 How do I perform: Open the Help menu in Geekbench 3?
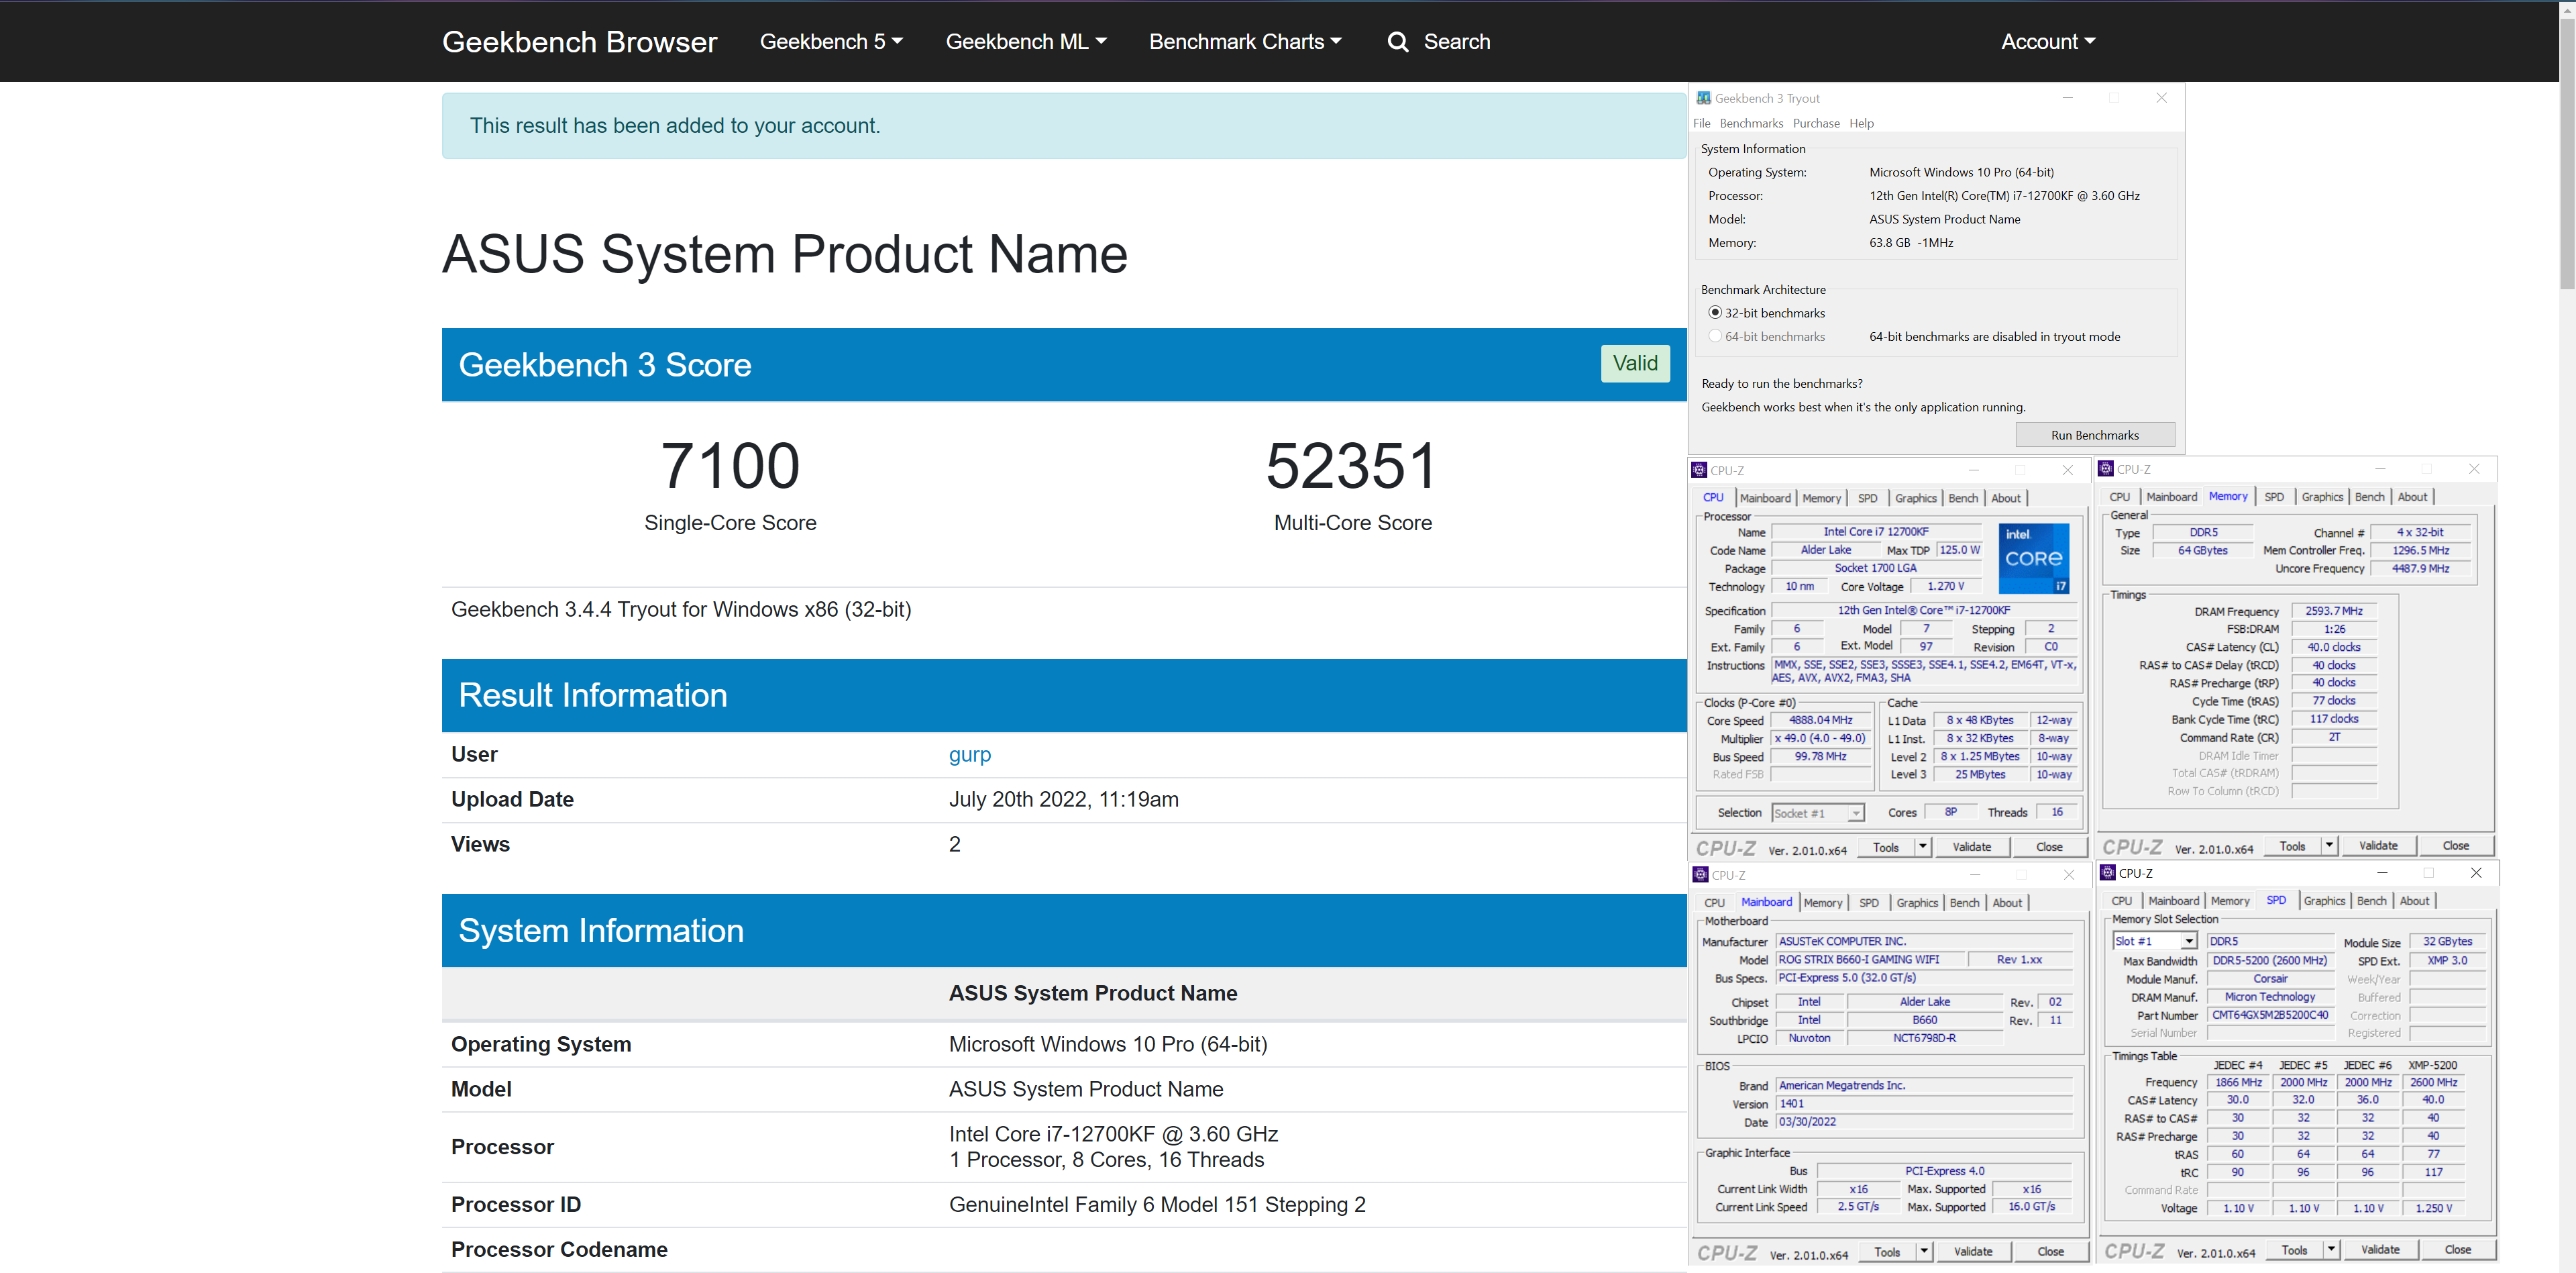point(1861,124)
